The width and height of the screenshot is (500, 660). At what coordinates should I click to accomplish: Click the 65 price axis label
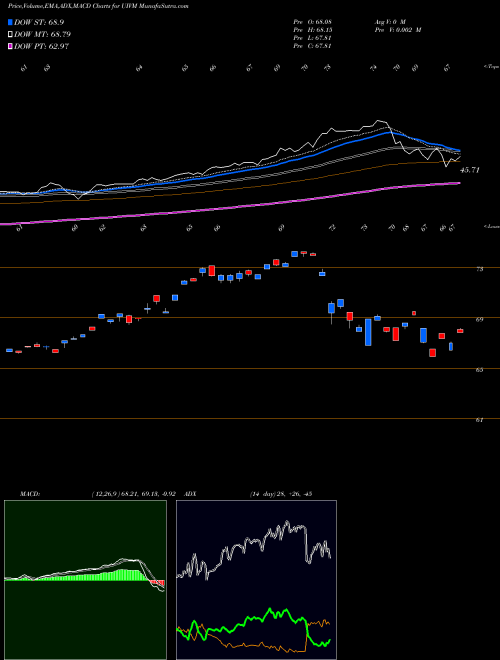coord(479,370)
